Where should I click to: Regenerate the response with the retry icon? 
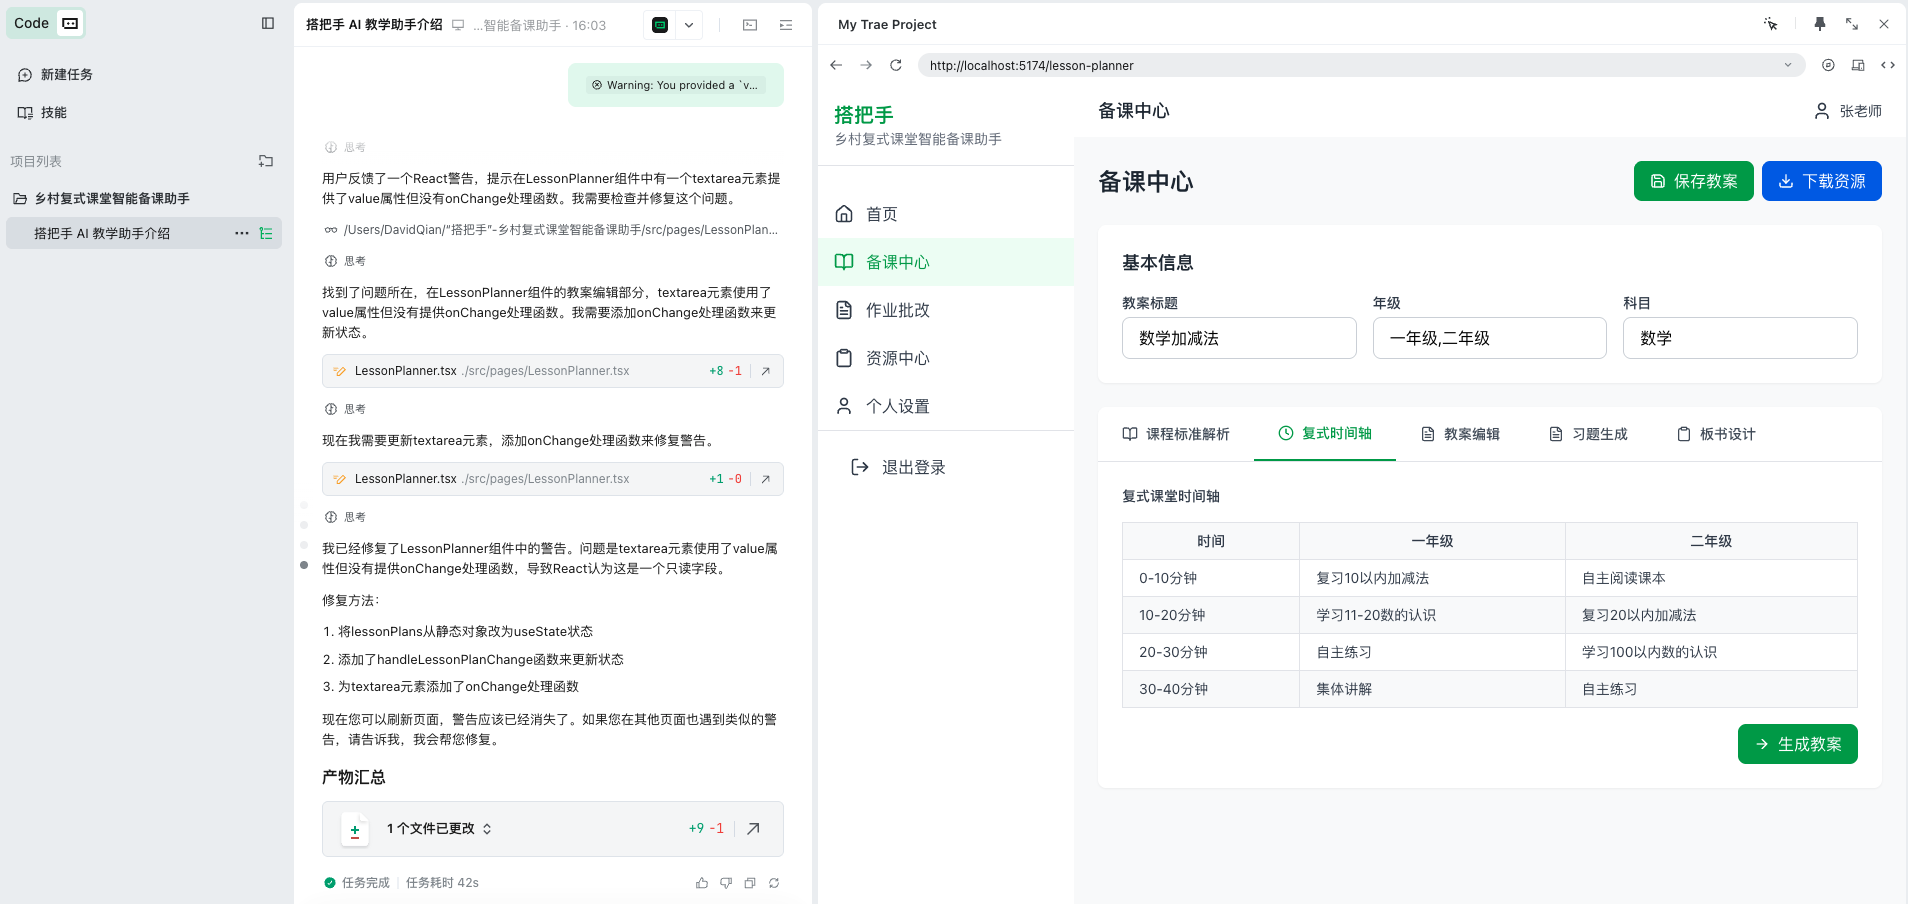click(x=774, y=883)
